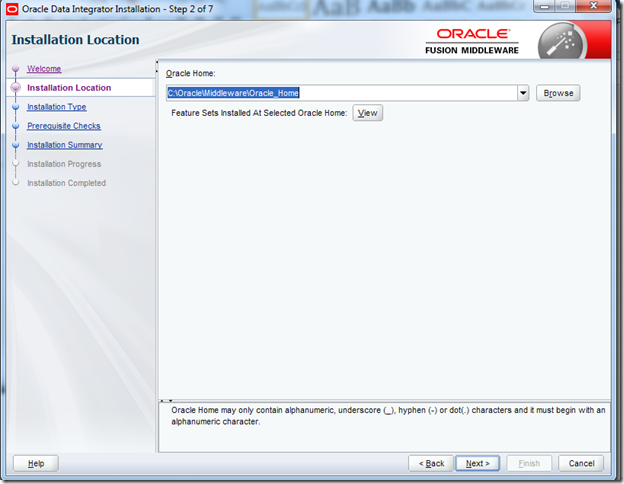Proceed with the Next button
This screenshot has height=484, width=624.
[x=478, y=463]
